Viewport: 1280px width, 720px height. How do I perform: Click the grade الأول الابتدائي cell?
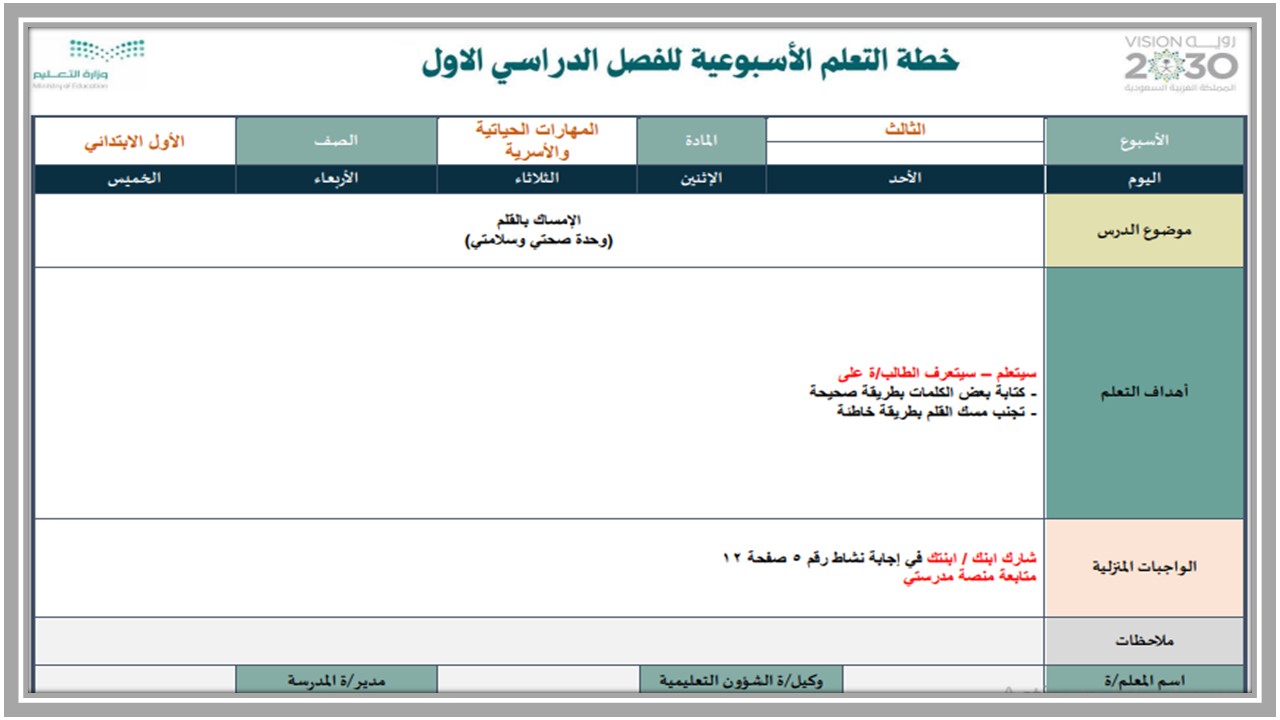click(x=135, y=141)
